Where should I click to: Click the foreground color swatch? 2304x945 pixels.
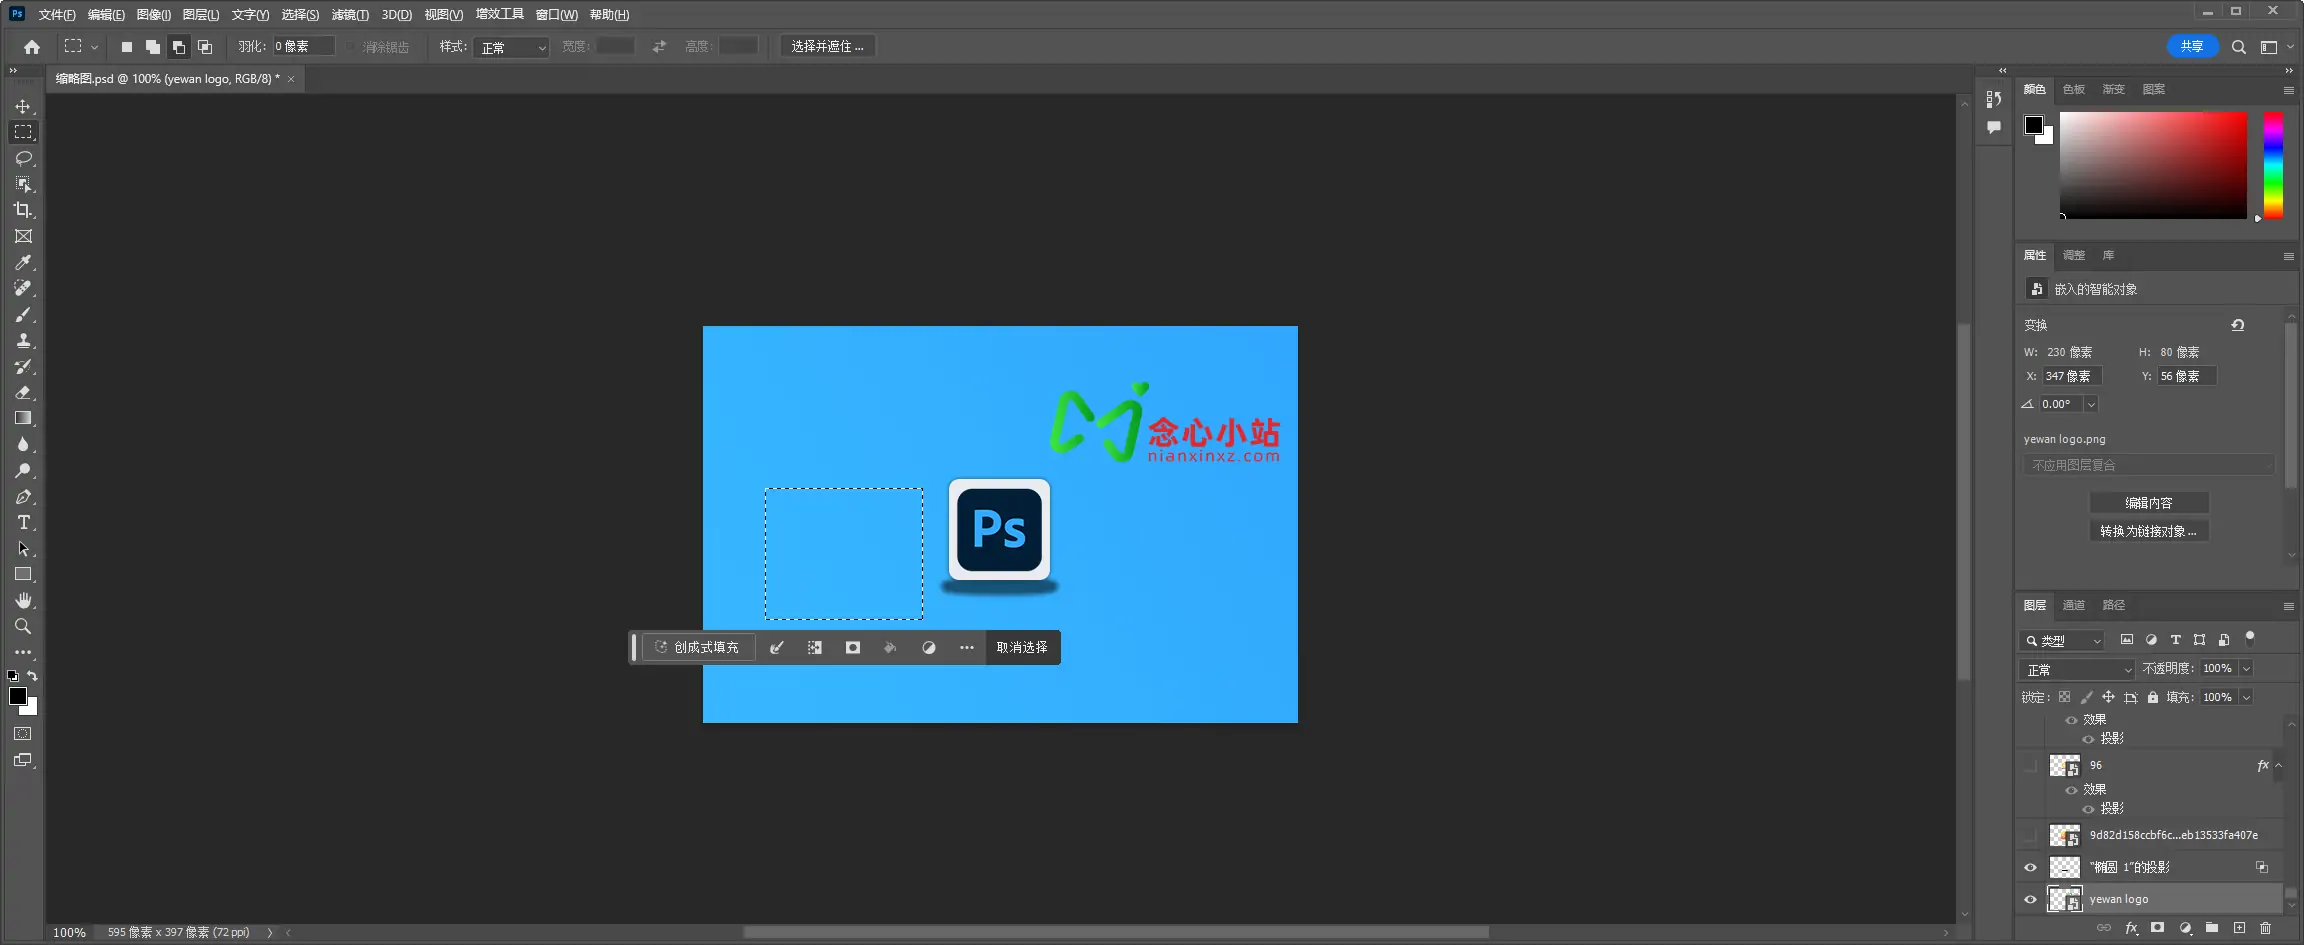tap(18, 694)
